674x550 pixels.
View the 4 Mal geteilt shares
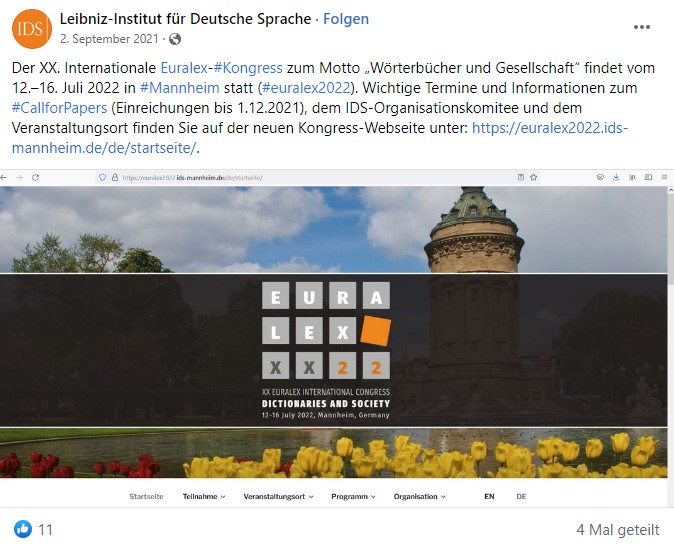pyautogui.click(x=618, y=529)
